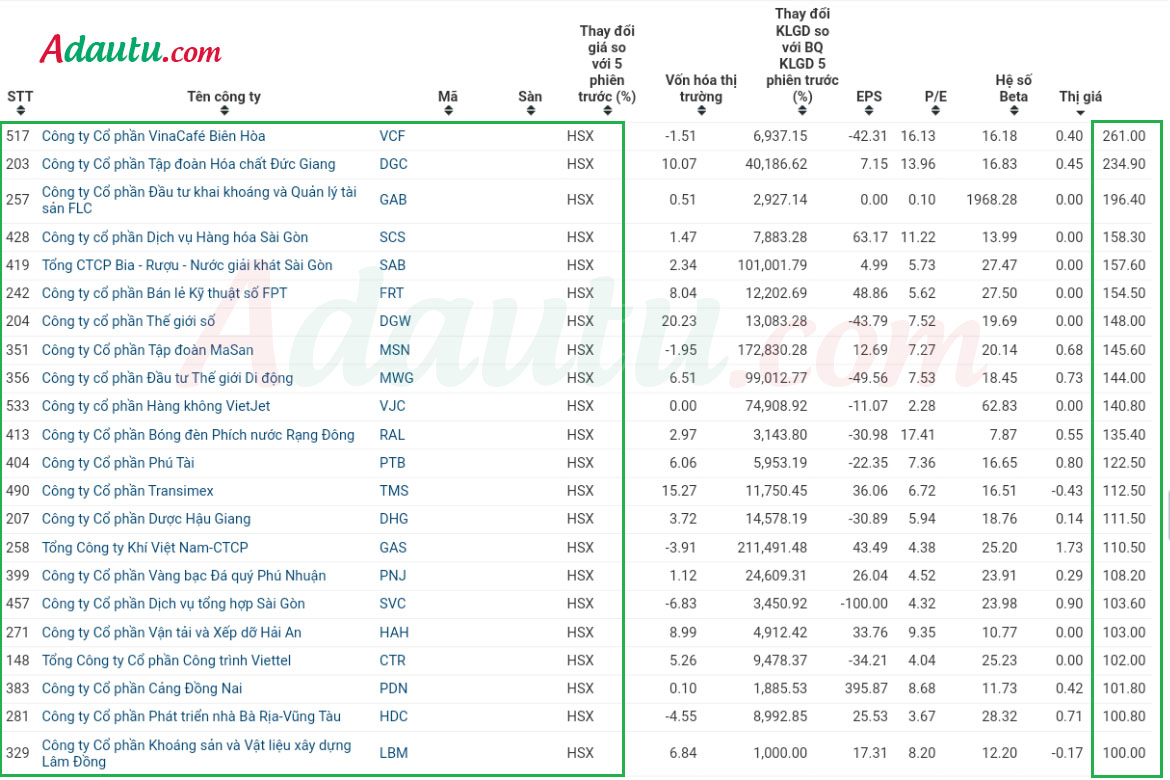Click sort arrows under Tên công ty
Viewport: 1170px width, 780px height.
(224, 110)
